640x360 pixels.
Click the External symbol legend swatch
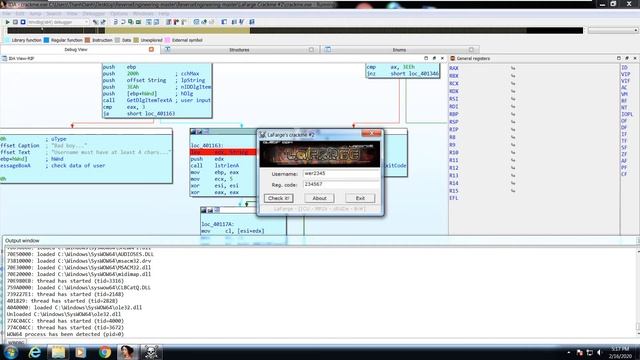coord(167,40)
